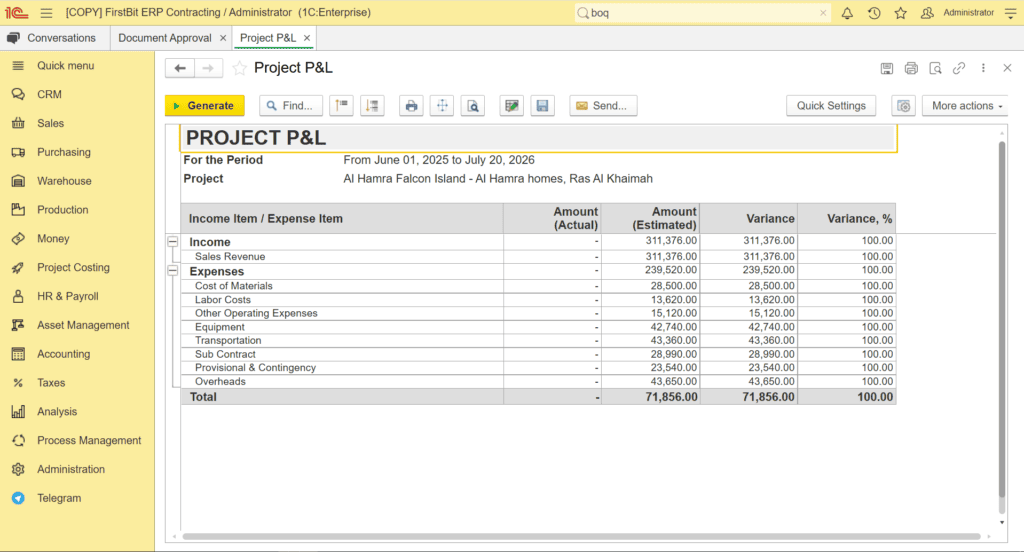Open notifications bell
1024x552 pixels.
(x=847, y=13)
